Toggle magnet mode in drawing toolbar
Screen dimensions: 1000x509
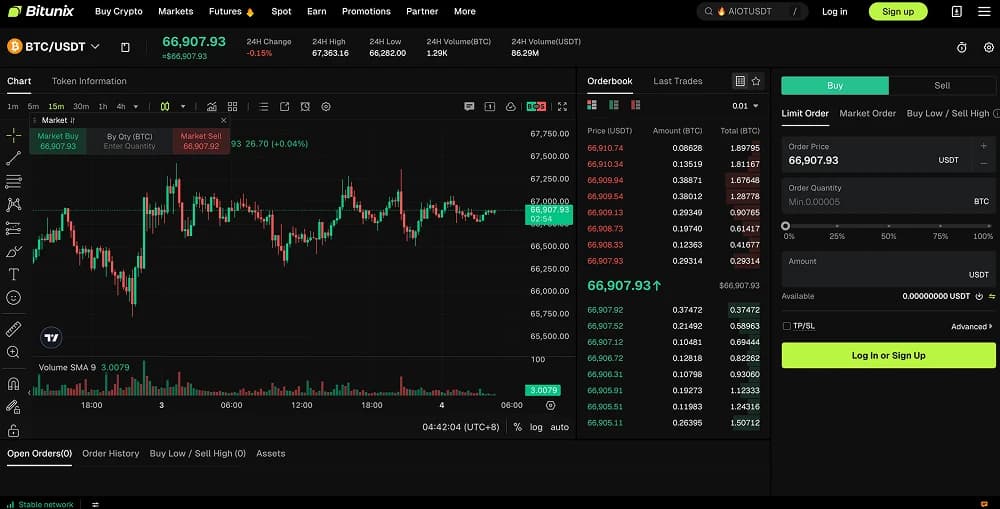click(x=13, y=383)
